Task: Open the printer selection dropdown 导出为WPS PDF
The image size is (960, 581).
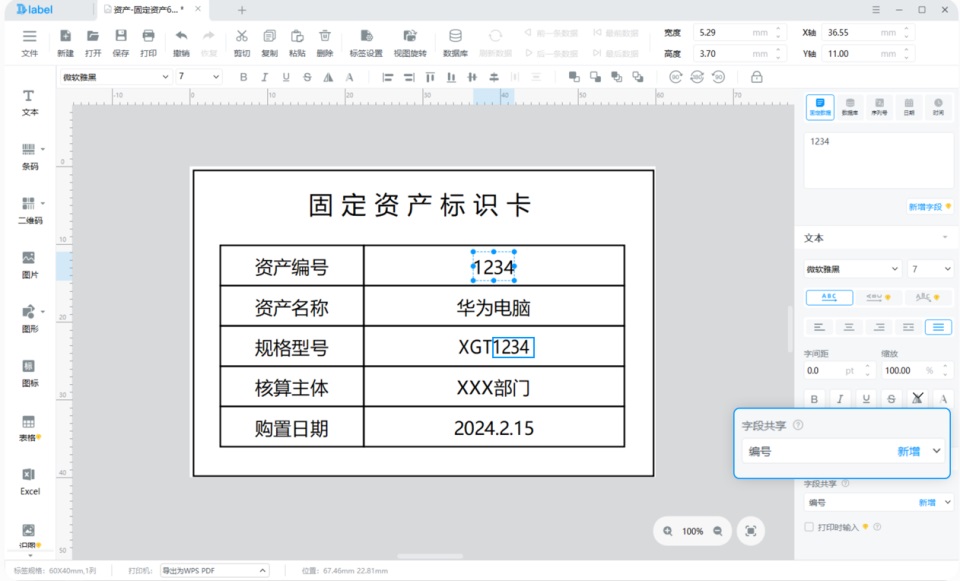Action: point(214,570)
